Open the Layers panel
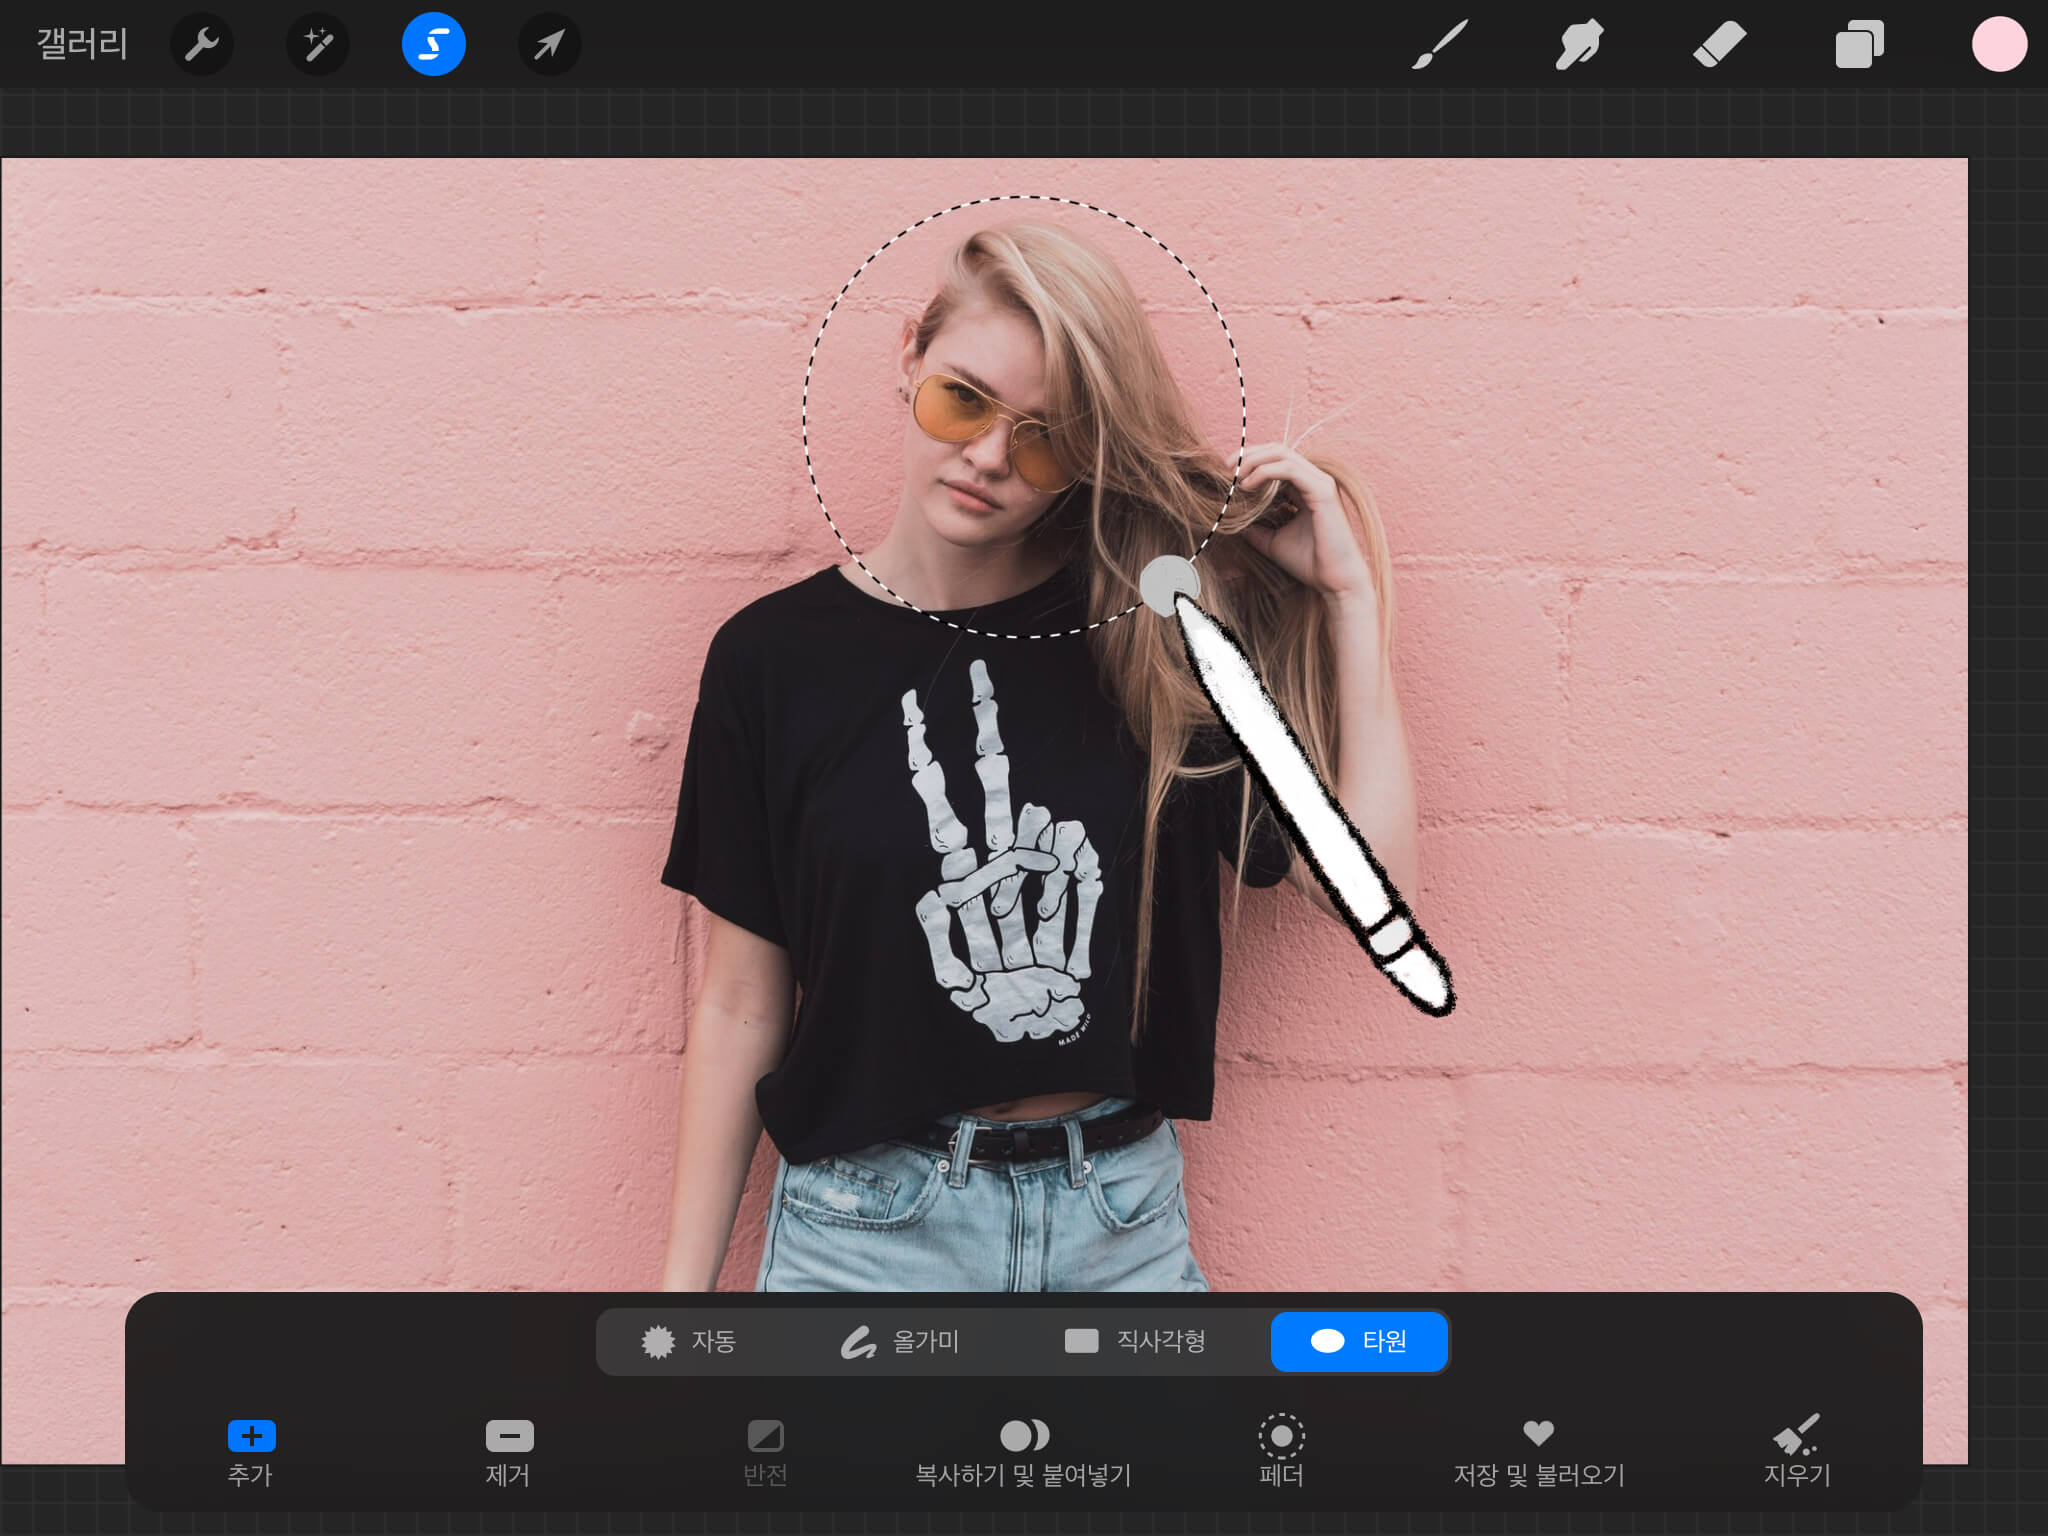 [1859, 45]
